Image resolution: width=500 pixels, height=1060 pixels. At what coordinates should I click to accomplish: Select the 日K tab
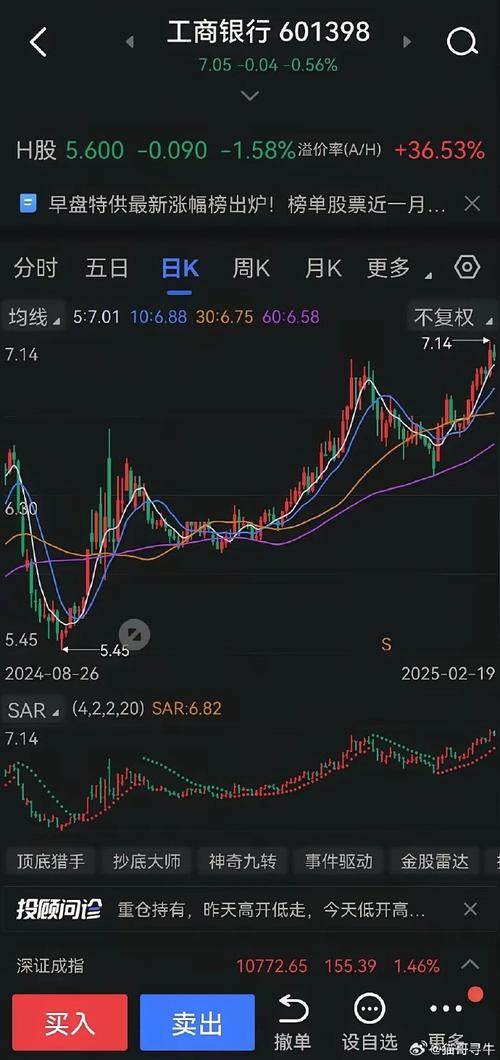click(x=180, y=268)
